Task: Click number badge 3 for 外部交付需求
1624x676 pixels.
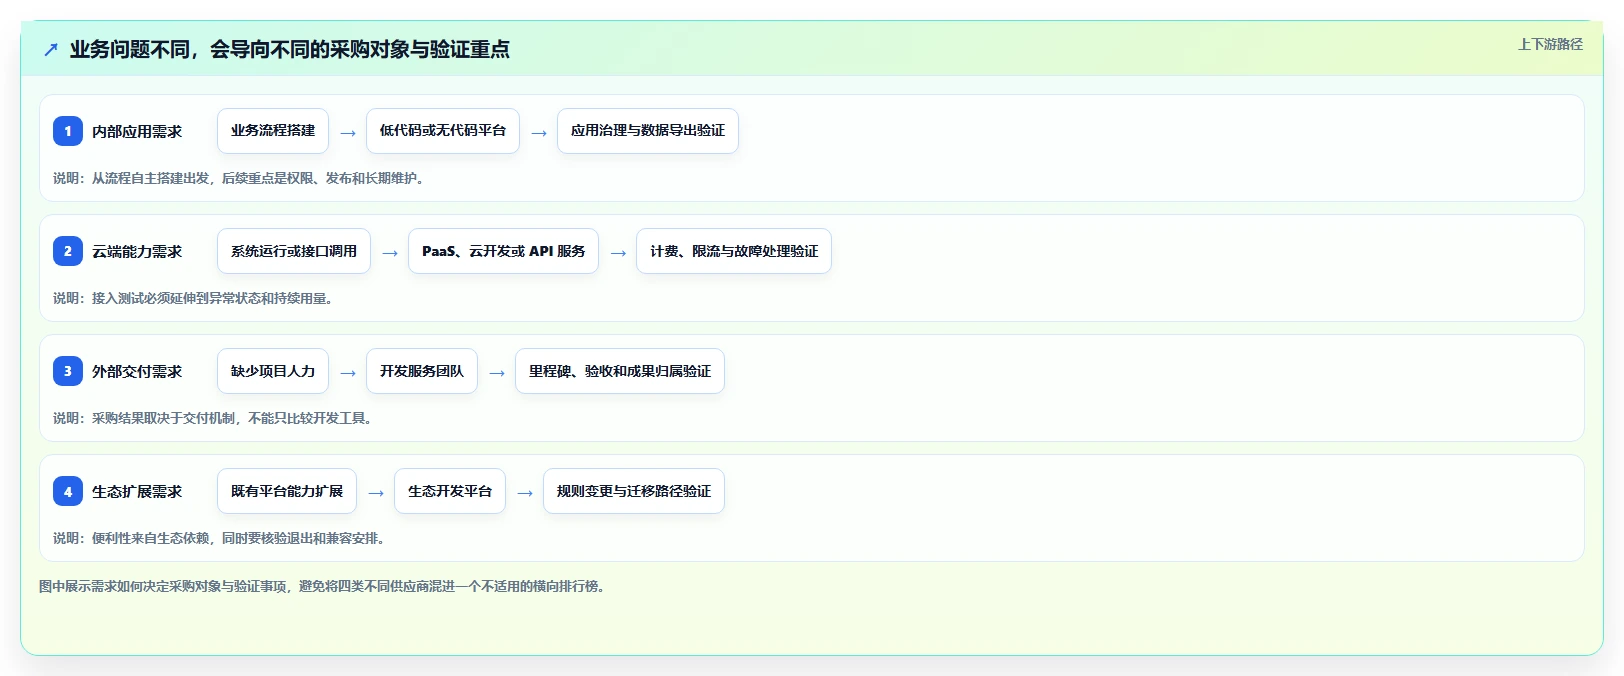Action: (x=68, y=371)
